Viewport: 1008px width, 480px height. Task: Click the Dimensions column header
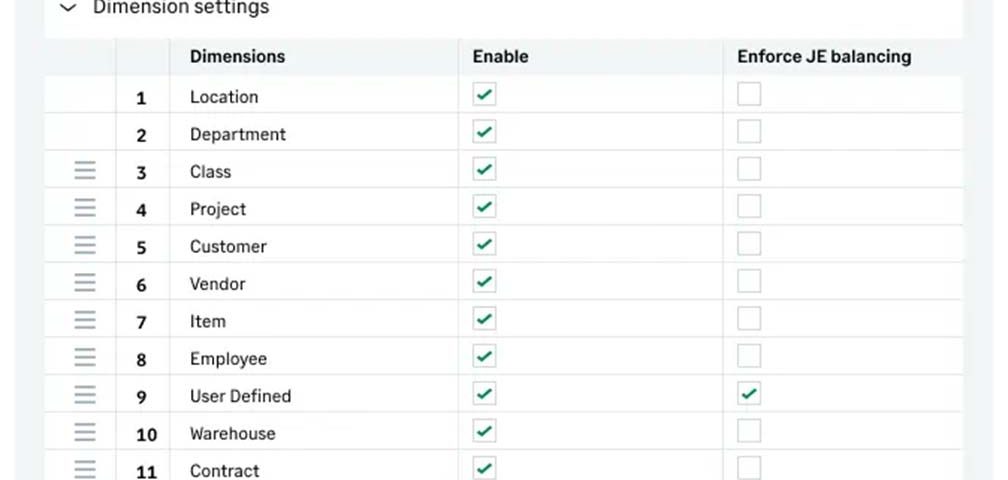tap(237, 57)
